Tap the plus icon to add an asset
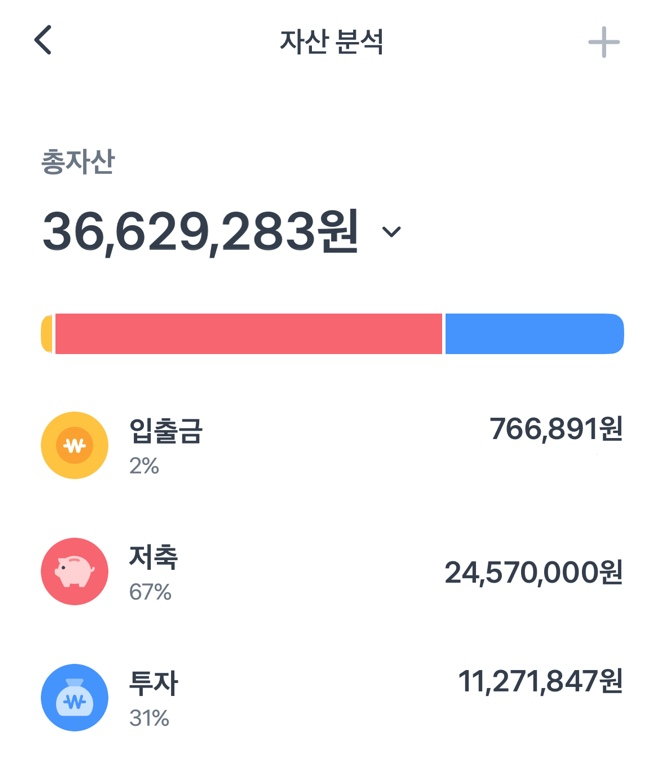Image resolution: width=665 pixels, height=762 pixels. pyautogui.click(x=603, y=43)
